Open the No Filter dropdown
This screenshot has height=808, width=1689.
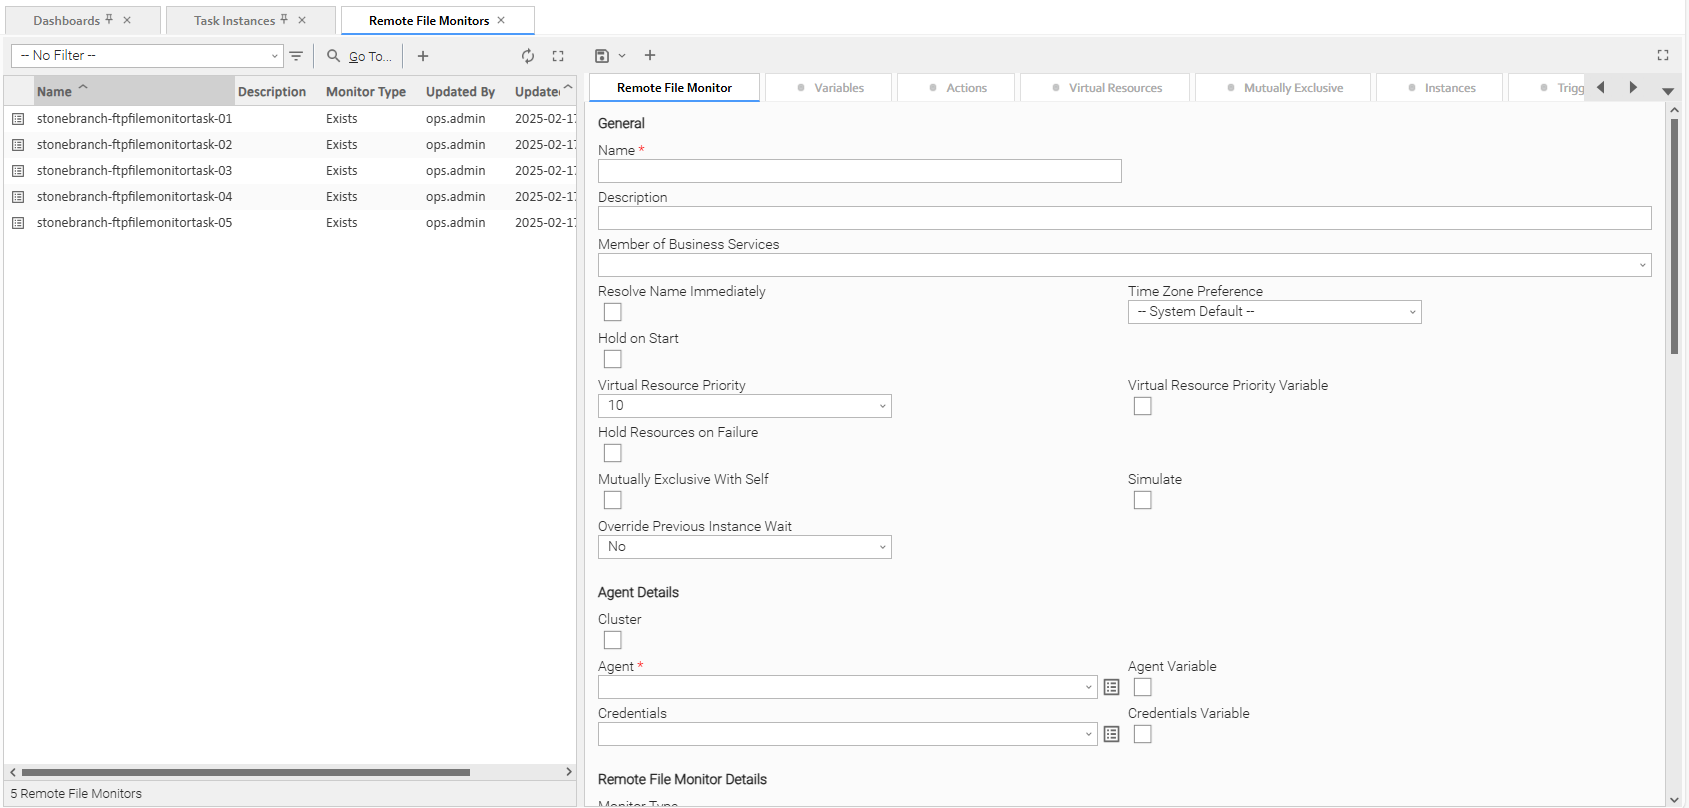(148, 56)
